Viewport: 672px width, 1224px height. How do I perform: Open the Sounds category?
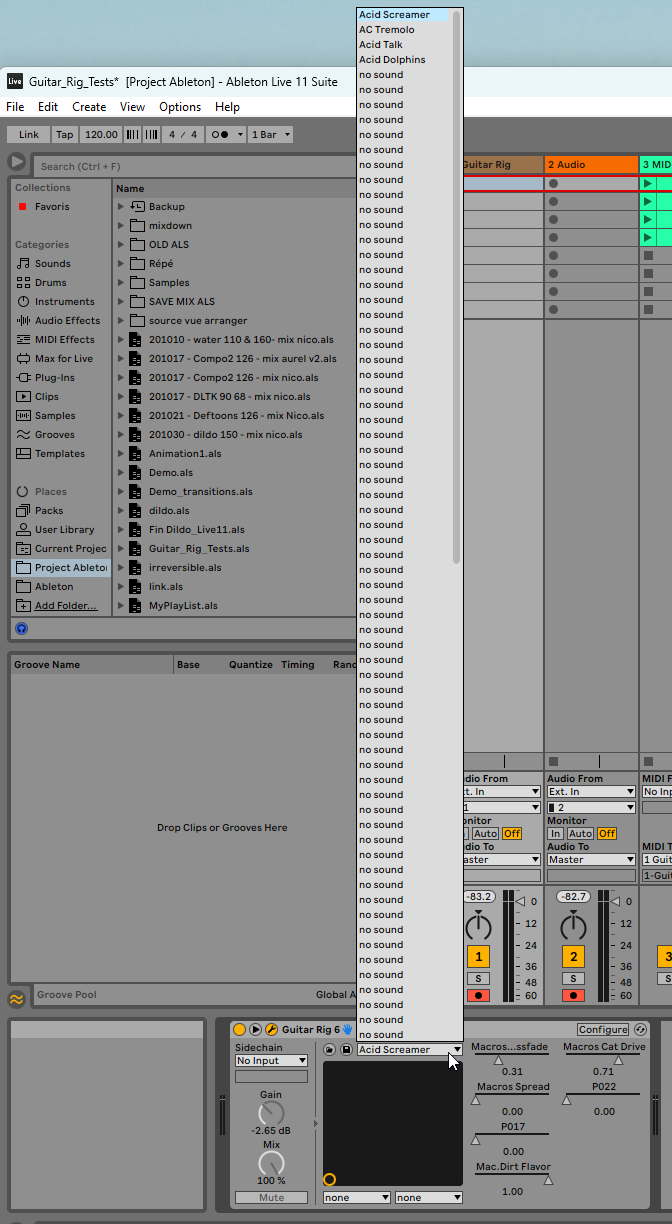53,264
